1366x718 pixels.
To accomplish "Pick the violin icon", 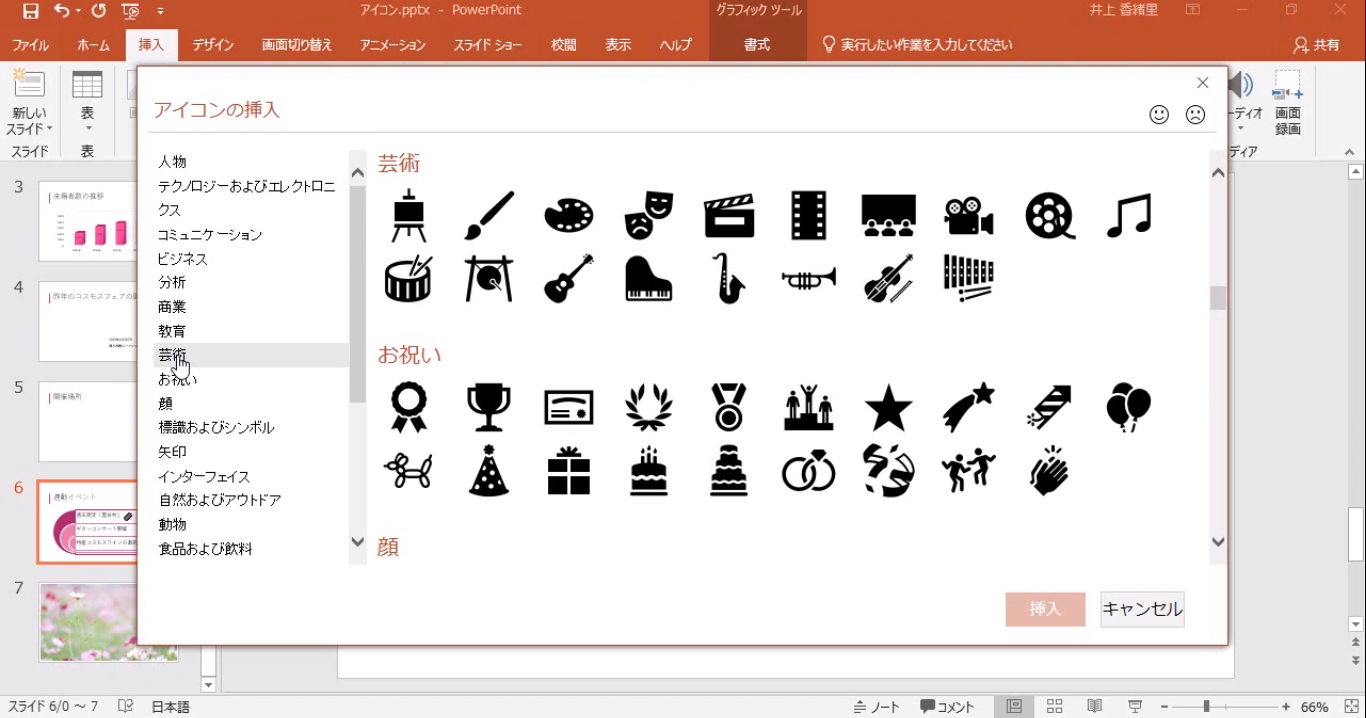I will 889,278.
